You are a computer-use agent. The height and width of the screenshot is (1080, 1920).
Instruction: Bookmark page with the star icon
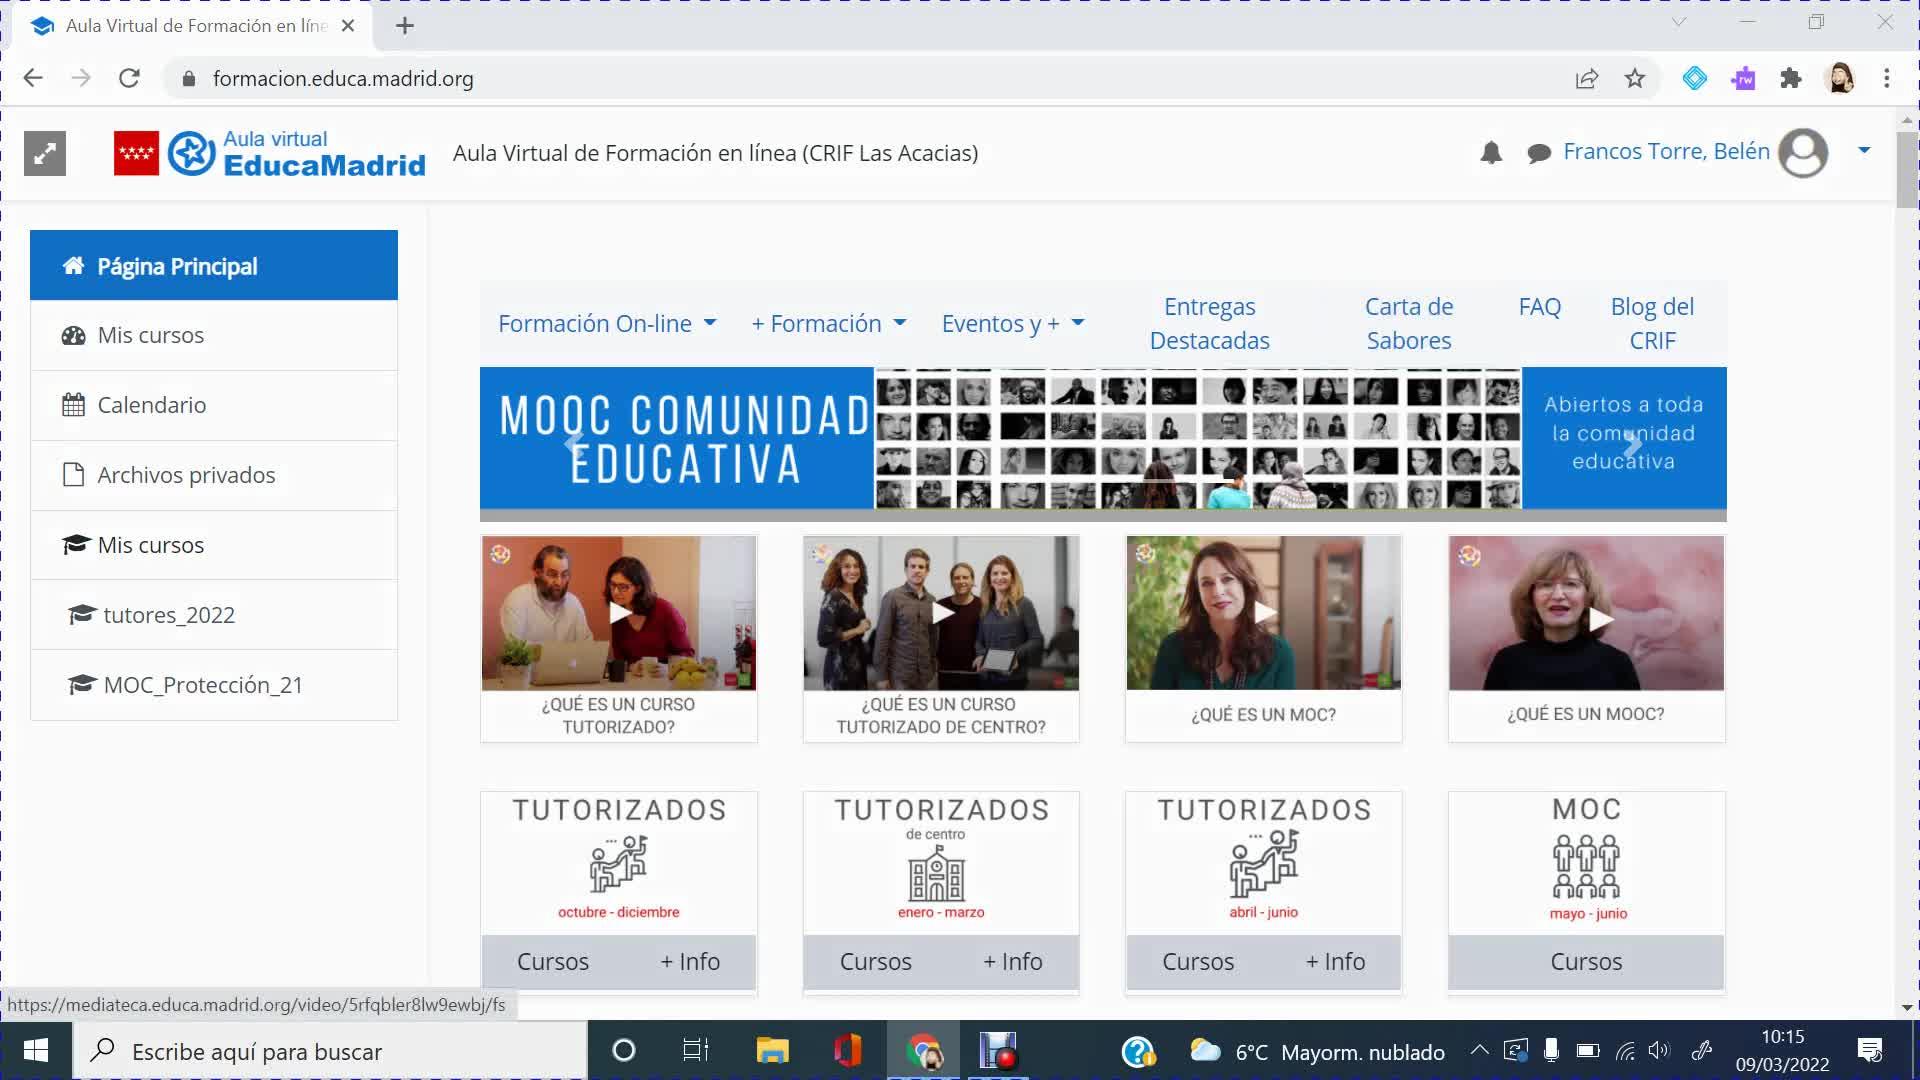click(1635, 79)
